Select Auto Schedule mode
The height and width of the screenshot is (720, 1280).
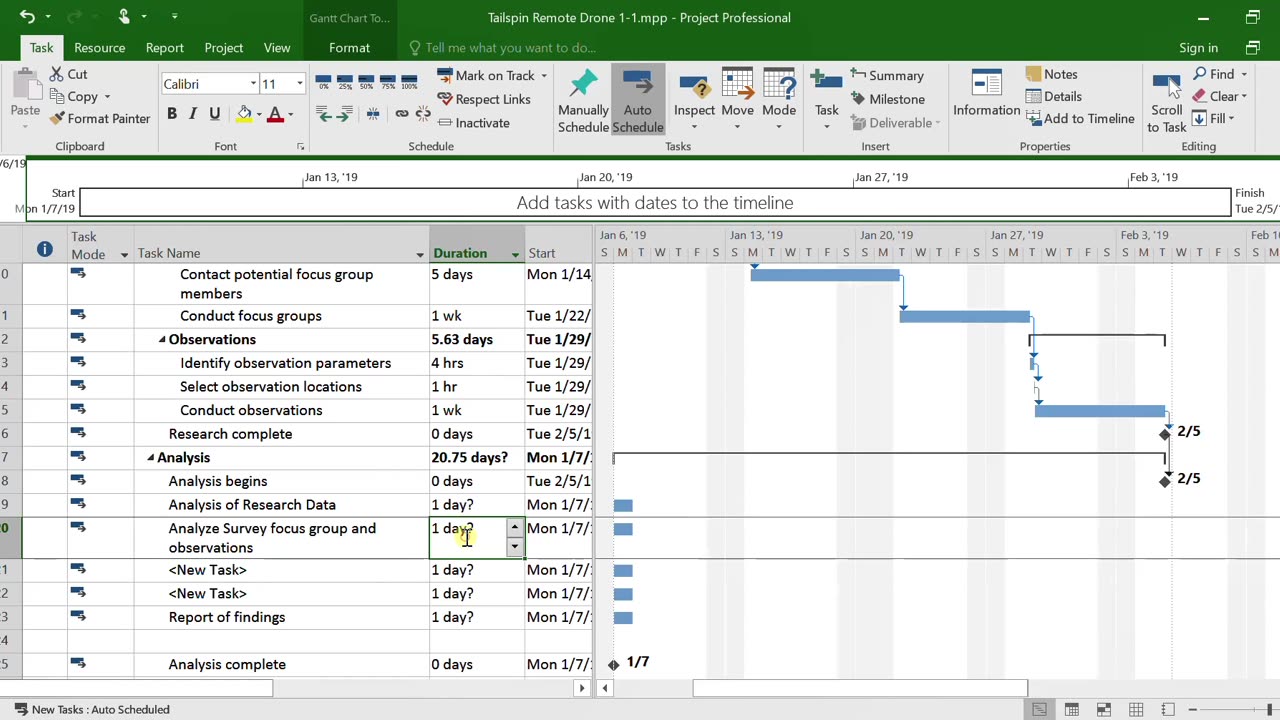[638, 100]
